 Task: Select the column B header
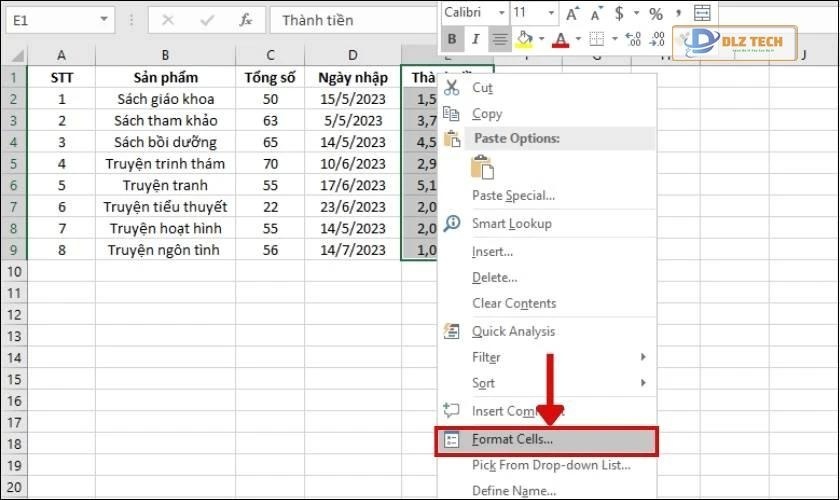(x=165, y=55)
